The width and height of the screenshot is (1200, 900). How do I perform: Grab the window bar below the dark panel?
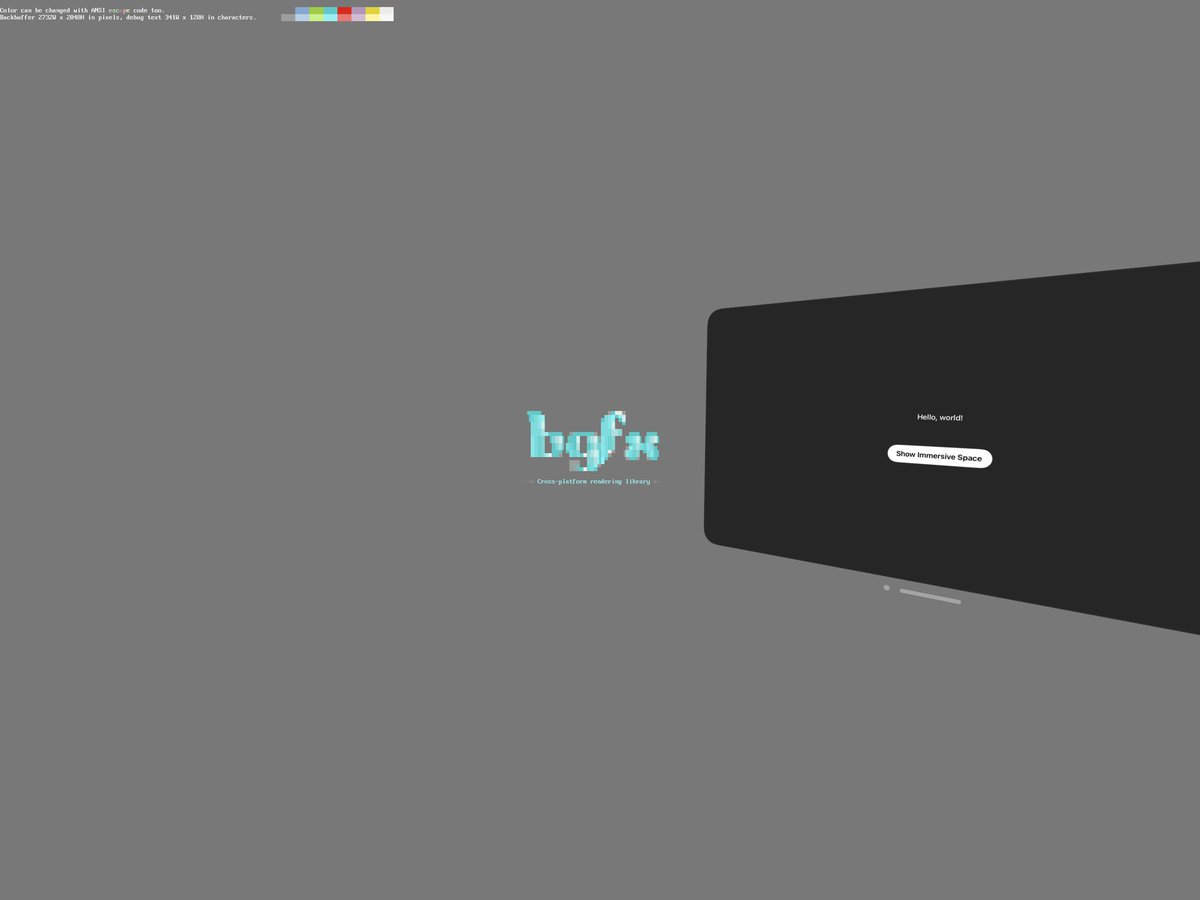tap(930, 596)
